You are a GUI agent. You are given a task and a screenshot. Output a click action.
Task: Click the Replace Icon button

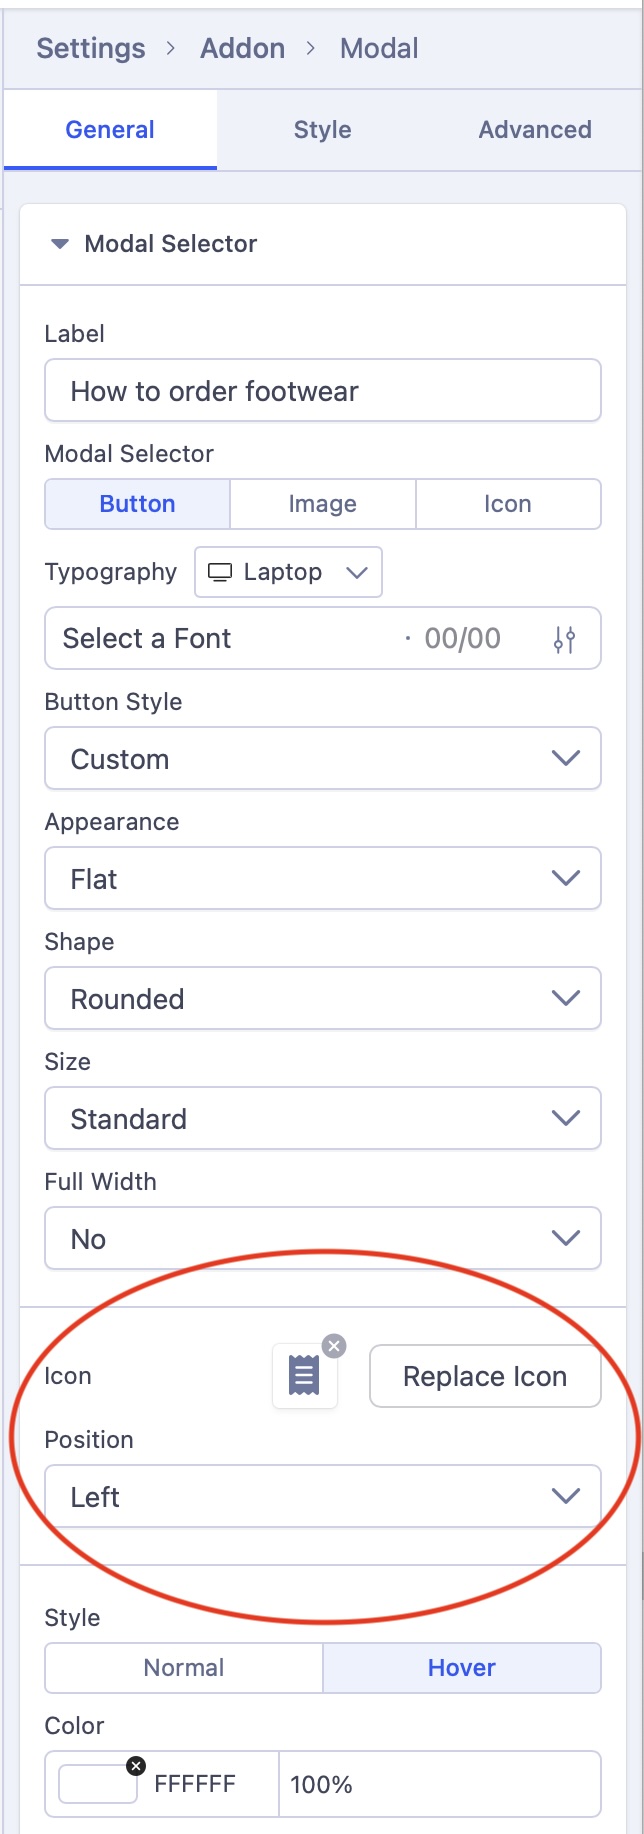(x=485, y=1377)
